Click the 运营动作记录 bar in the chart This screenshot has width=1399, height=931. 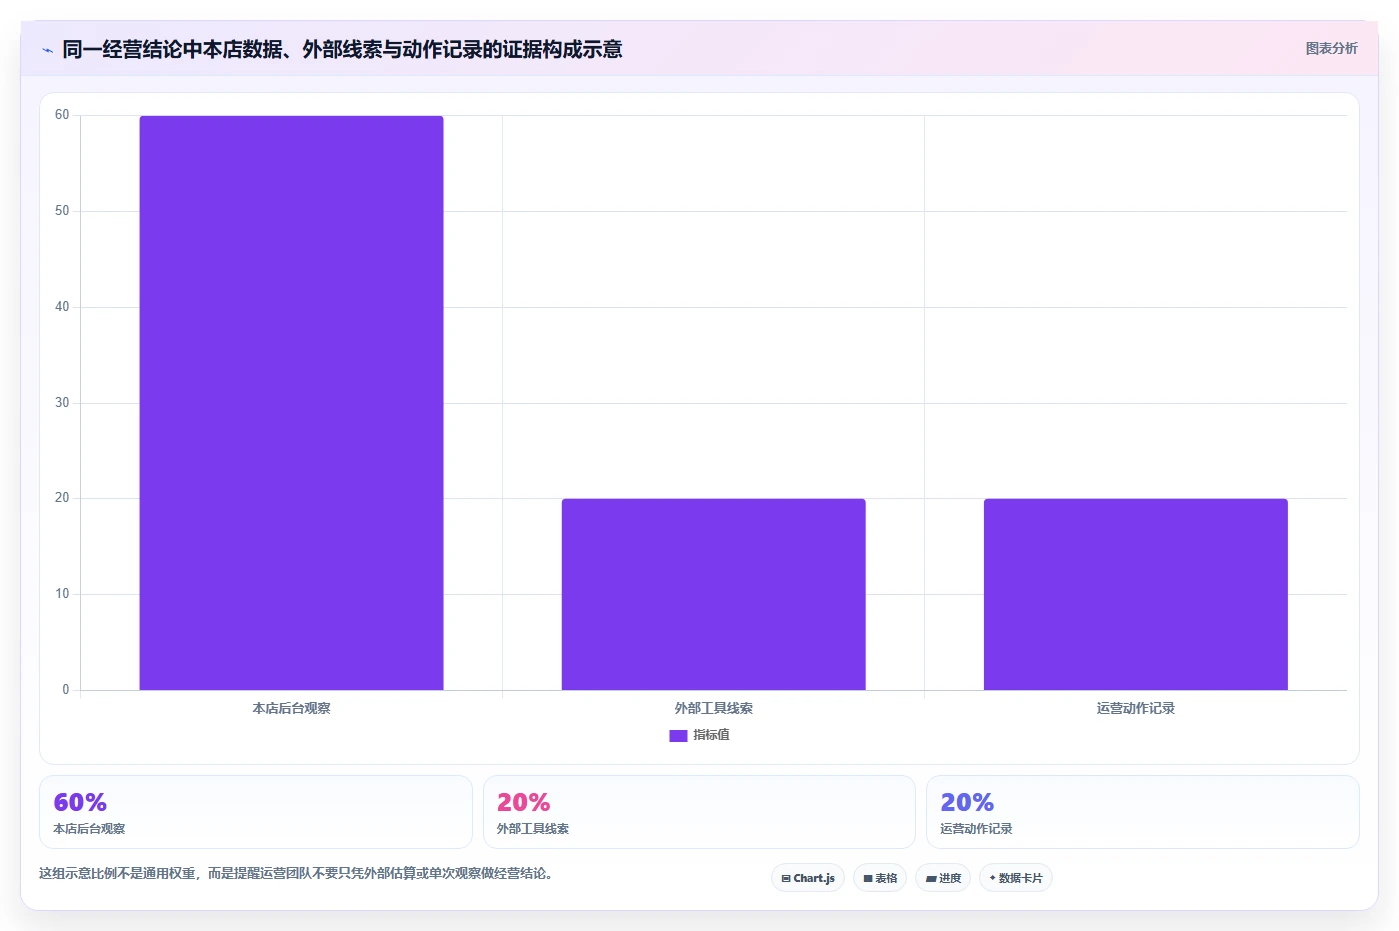click(x=1135, y=594)
